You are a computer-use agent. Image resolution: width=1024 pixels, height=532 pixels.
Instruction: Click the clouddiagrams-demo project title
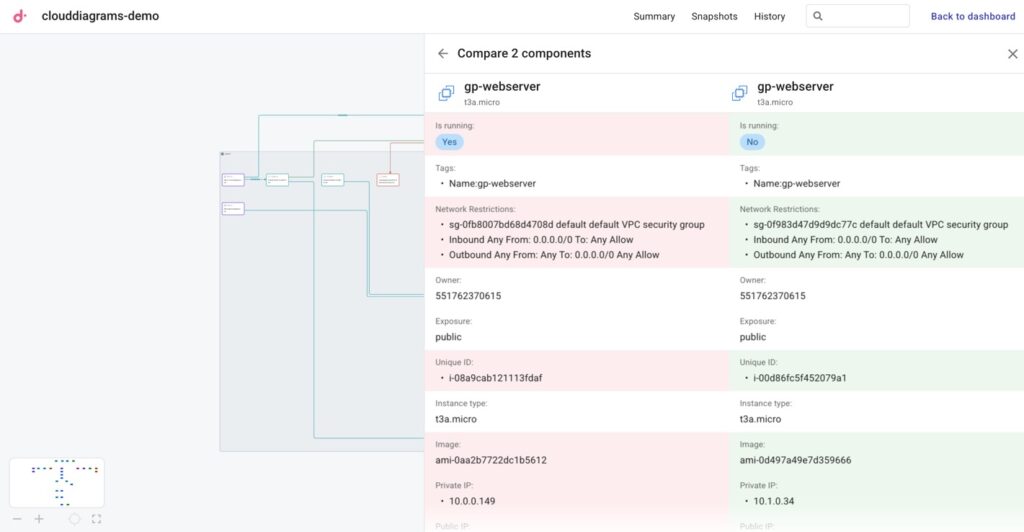click(x=100, y=16)
